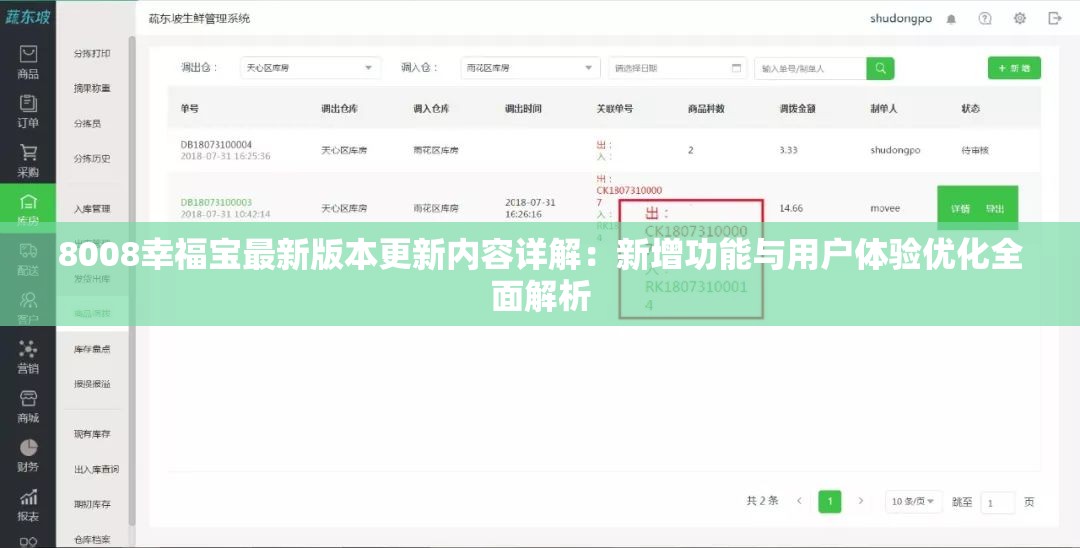Open the 订单 section in the sidebar
The image size is (1080, 548).
[28, 112]
